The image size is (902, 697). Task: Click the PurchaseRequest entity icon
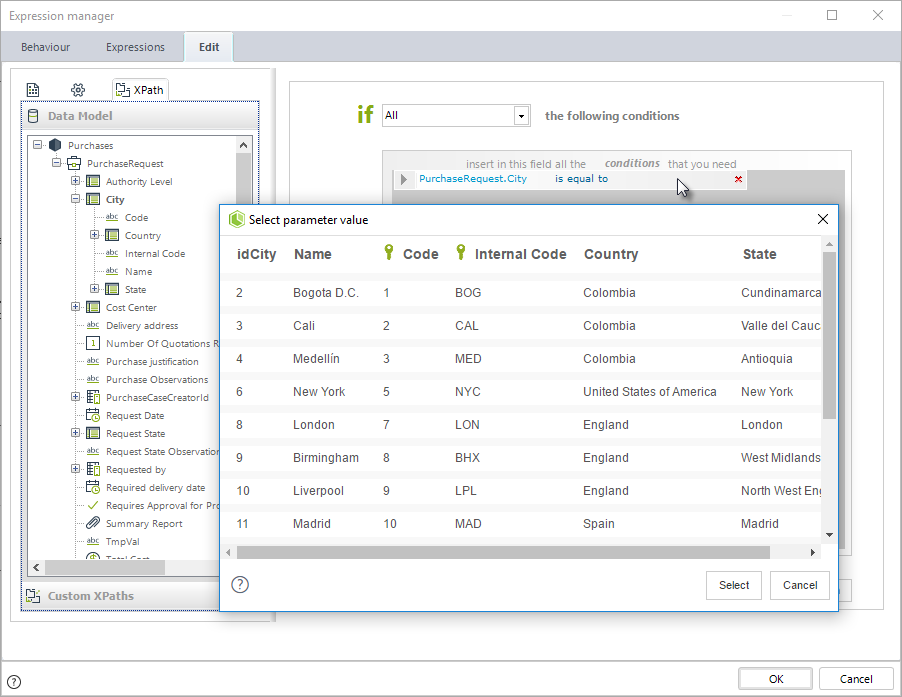click(74, 163)
